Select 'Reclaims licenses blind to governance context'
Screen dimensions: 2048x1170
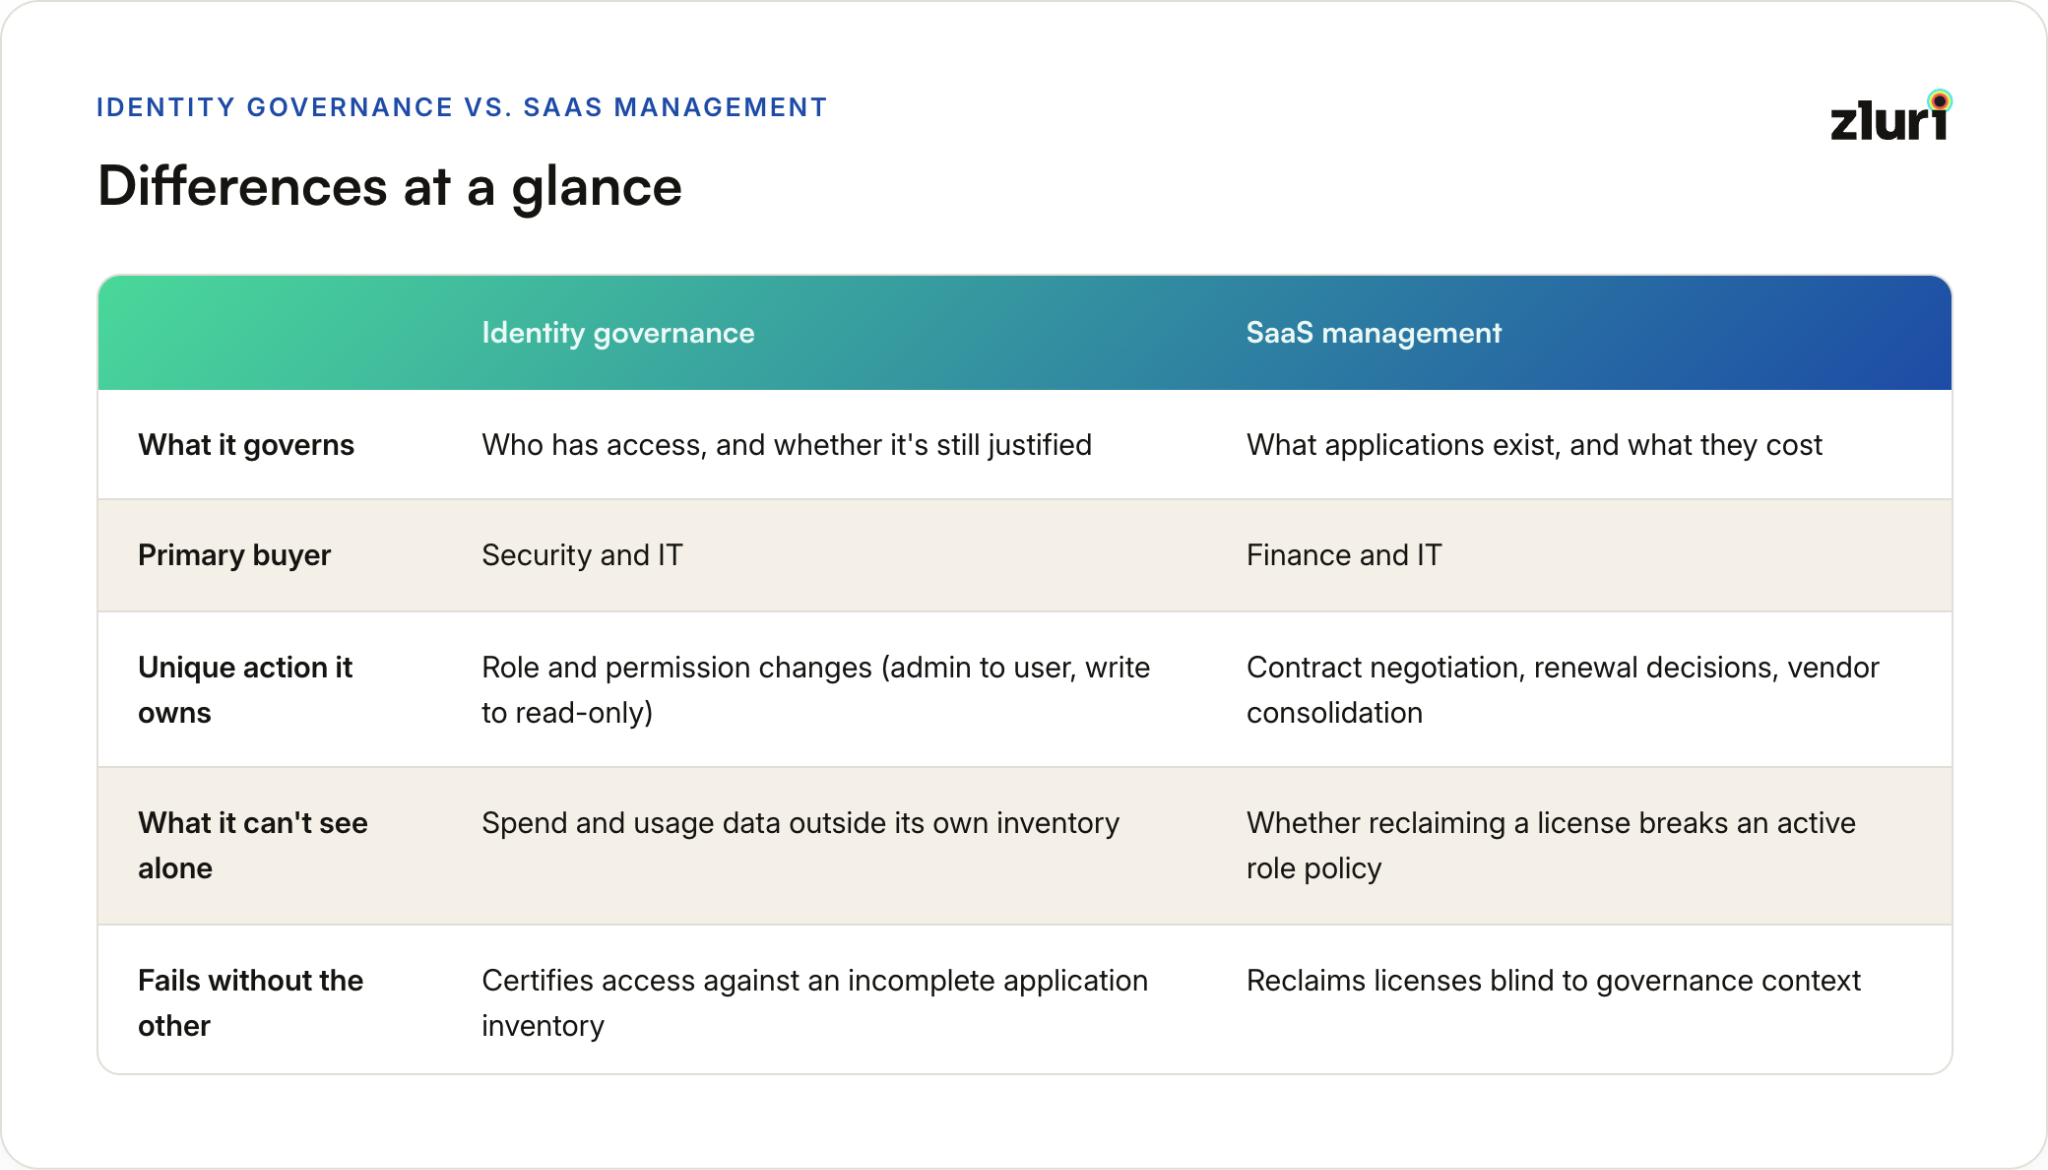point(1553,981)
